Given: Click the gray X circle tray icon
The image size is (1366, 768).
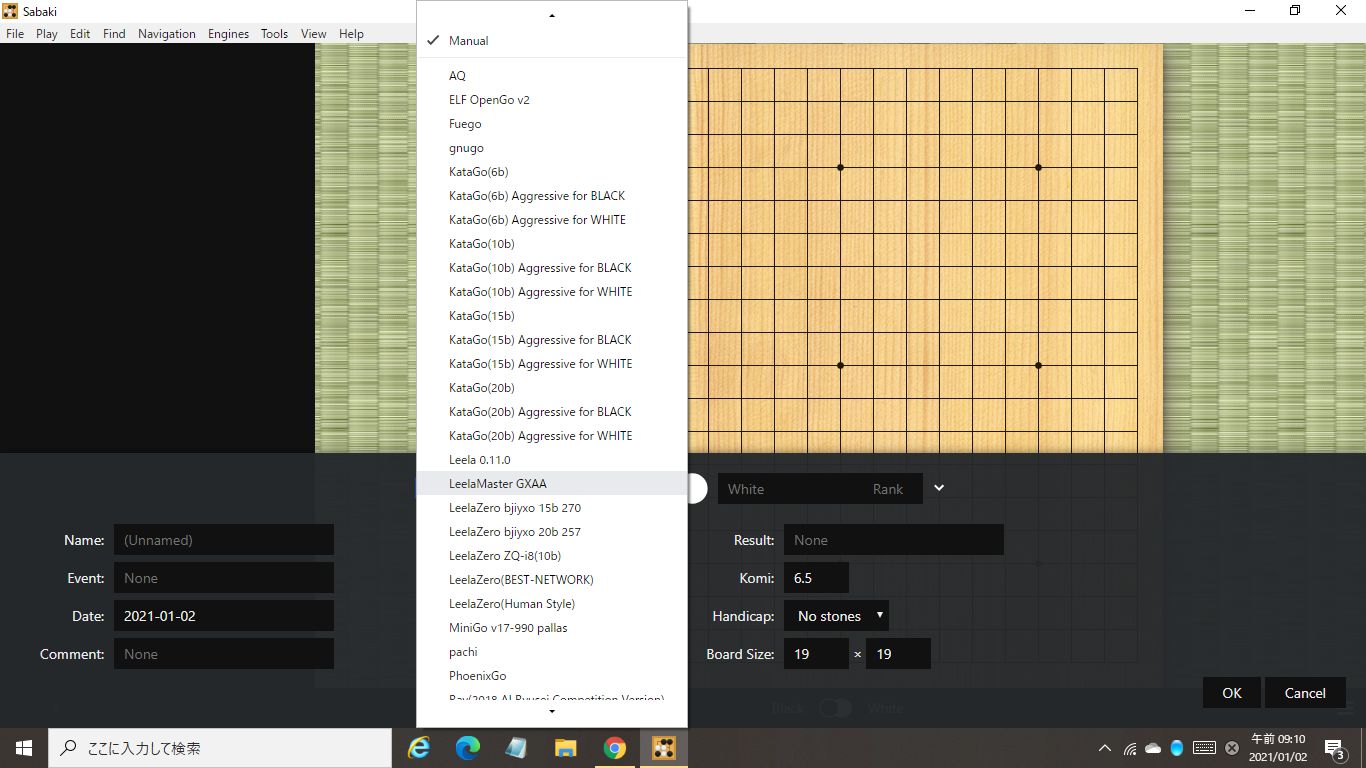Looking at the screenshot, I should pos(1232,748).
